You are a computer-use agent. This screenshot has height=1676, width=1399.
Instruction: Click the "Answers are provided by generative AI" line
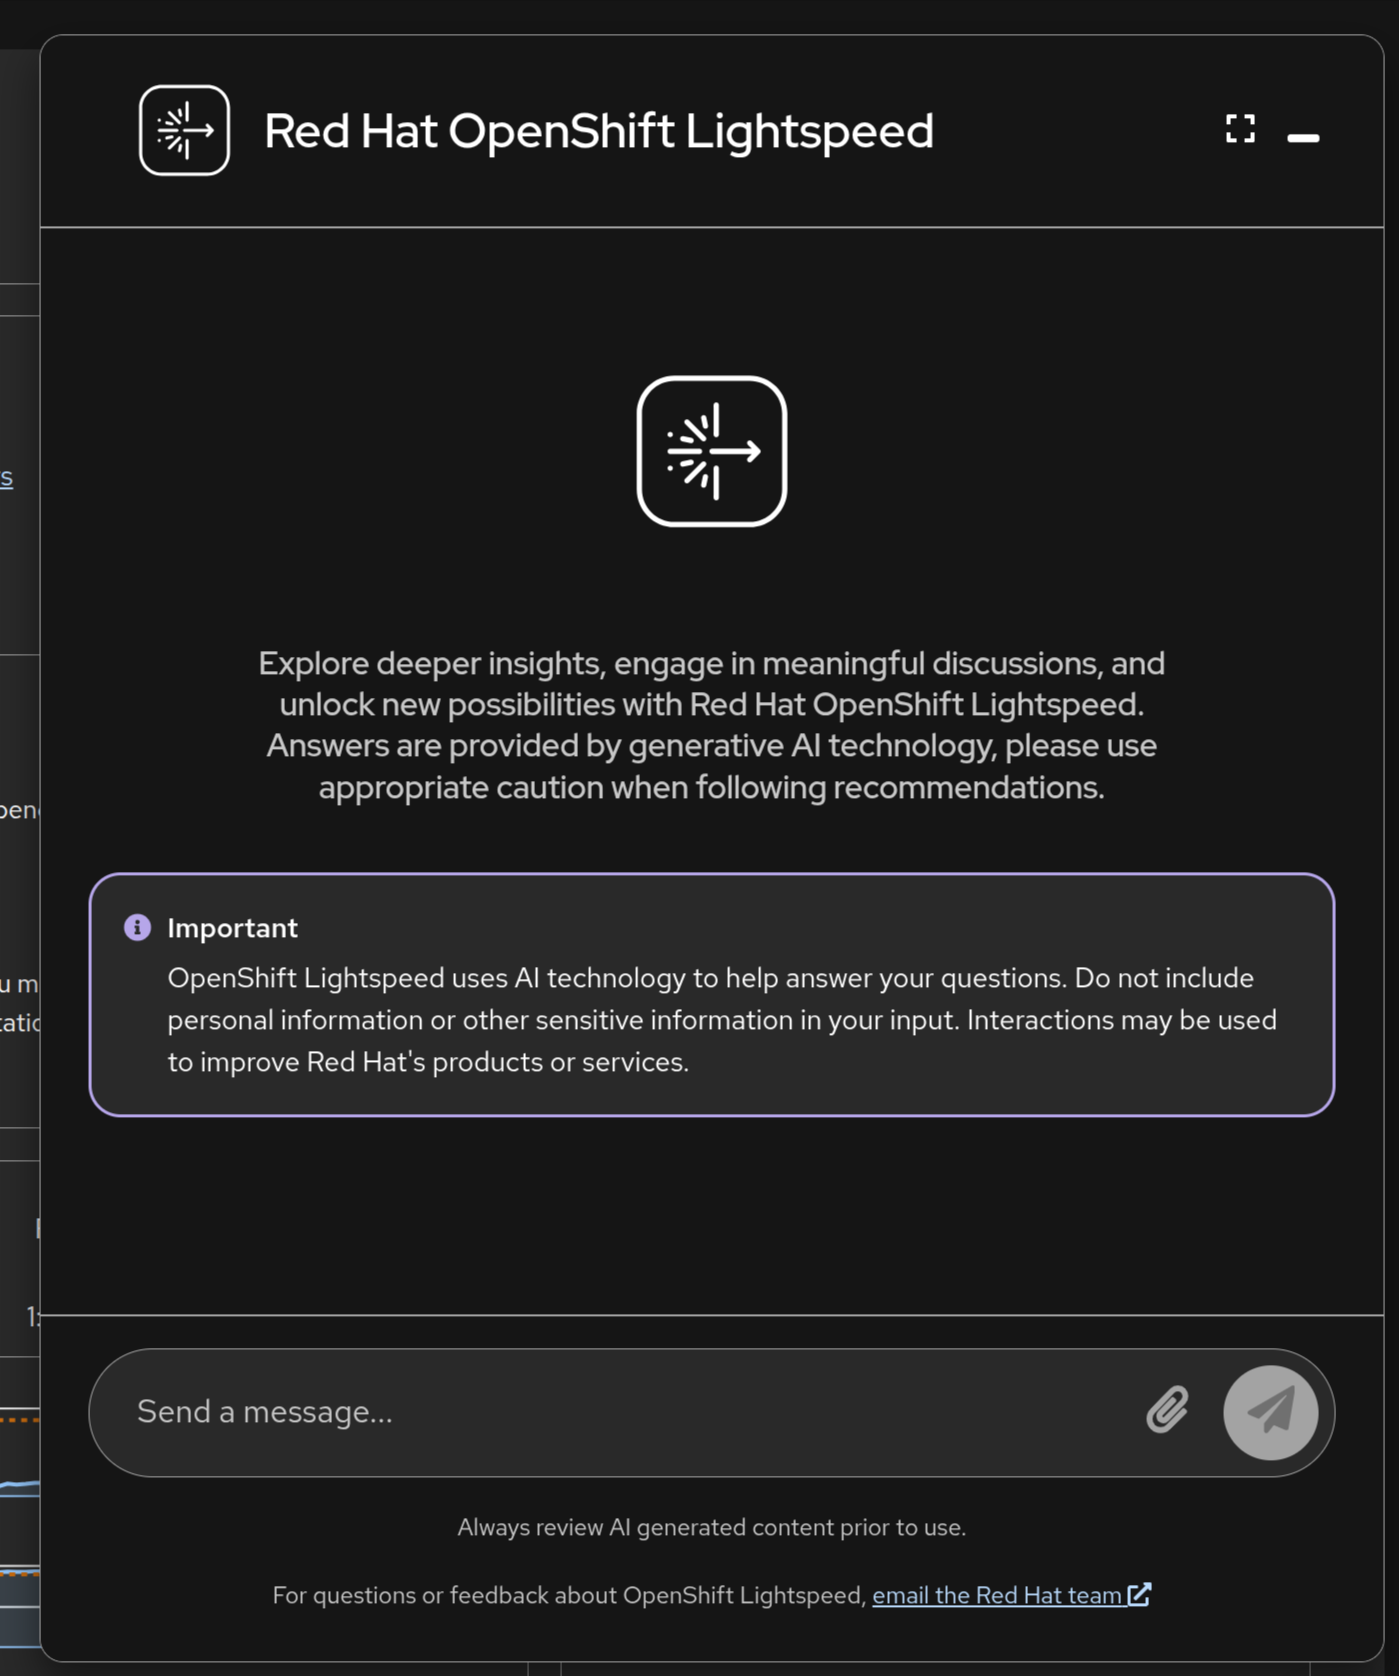(x=711, y=746)
